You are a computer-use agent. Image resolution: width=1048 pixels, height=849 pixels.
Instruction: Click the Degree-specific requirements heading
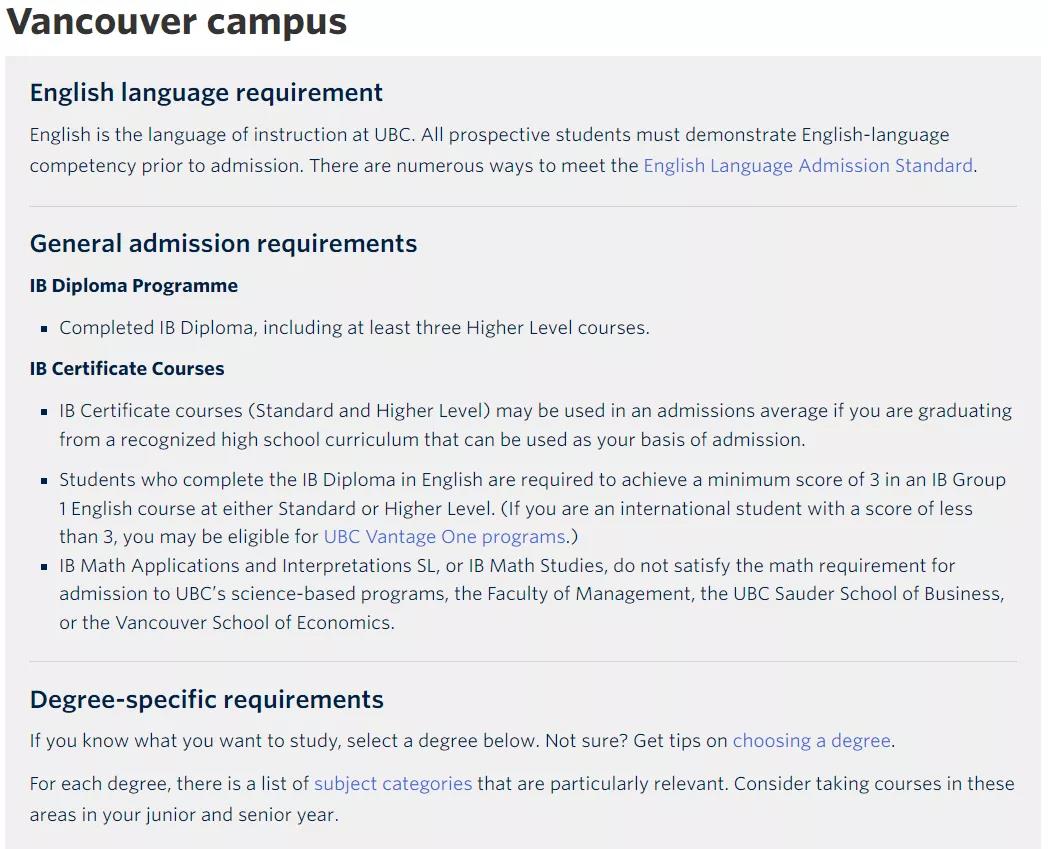(206, 700)
